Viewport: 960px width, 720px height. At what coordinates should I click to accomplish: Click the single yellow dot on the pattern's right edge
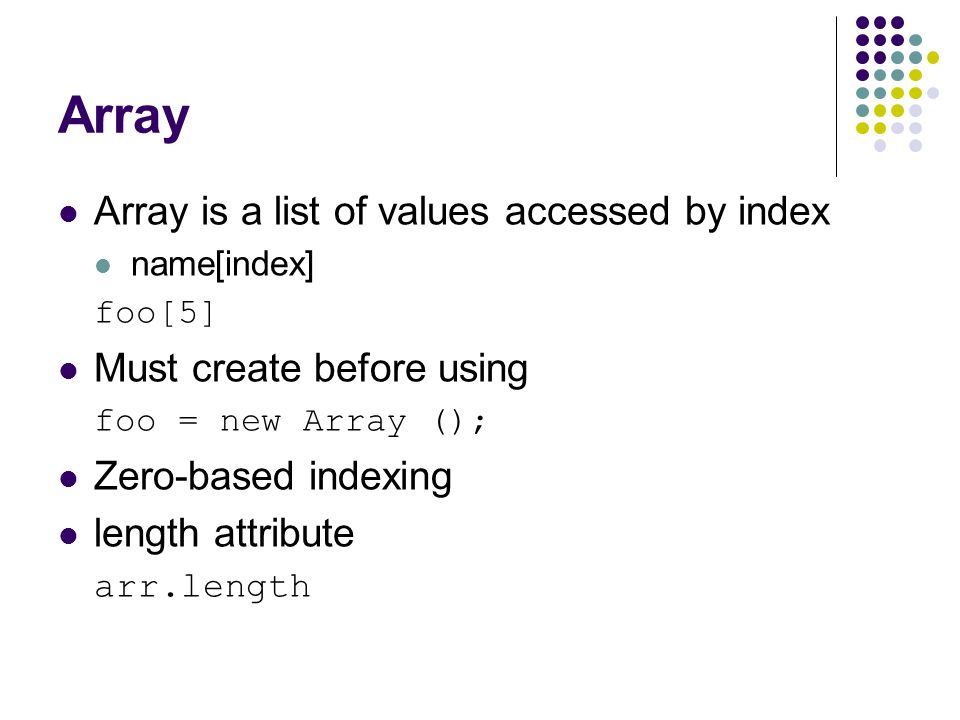tap(933, 58)
